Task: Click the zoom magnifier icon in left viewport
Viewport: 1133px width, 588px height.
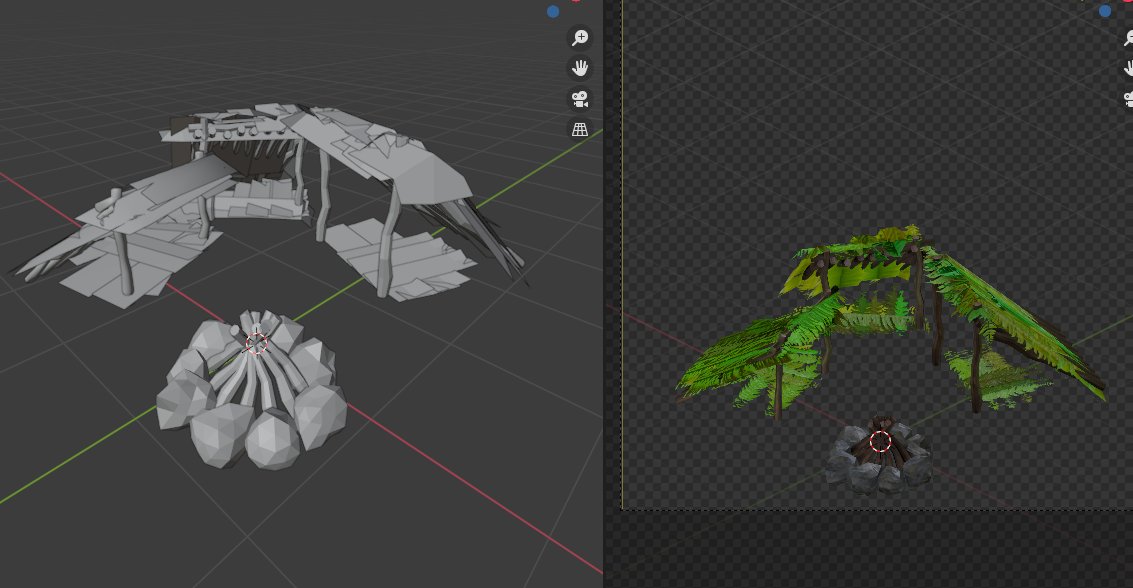Action: 580,38
